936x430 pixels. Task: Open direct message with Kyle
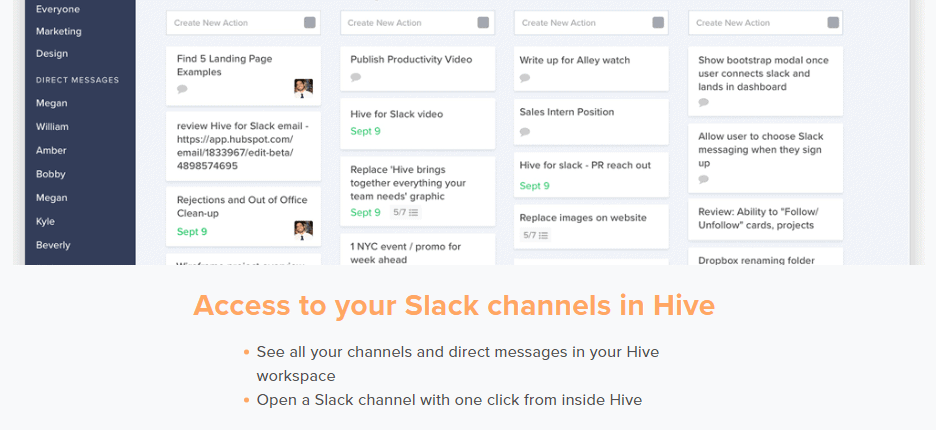(45, 221)
